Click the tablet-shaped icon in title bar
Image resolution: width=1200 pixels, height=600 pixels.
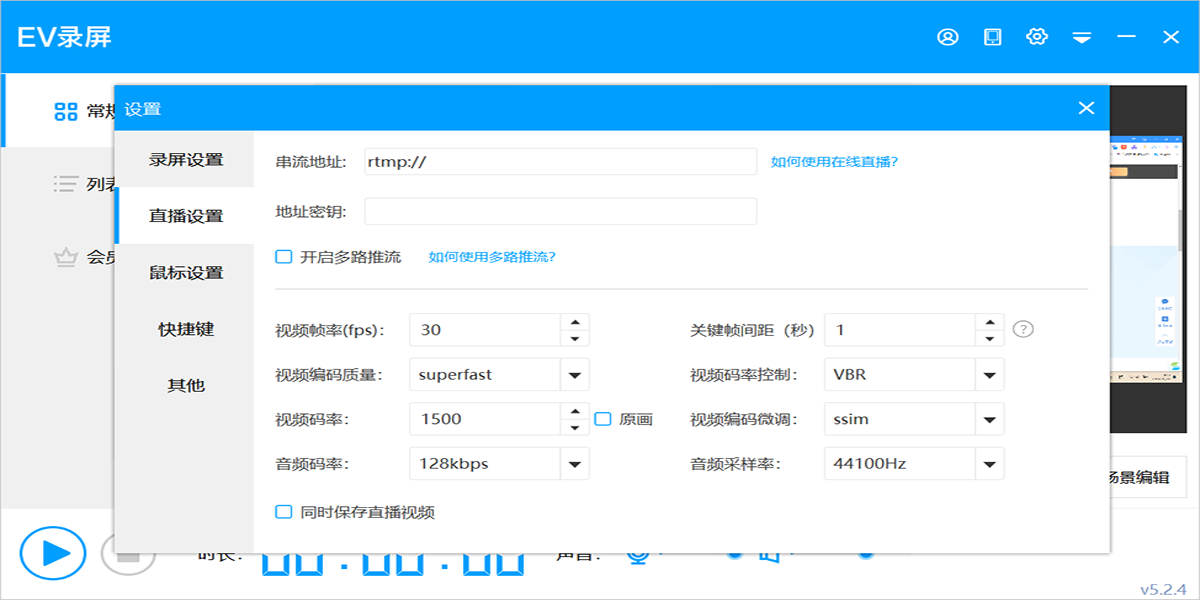(x=992, y=37)
